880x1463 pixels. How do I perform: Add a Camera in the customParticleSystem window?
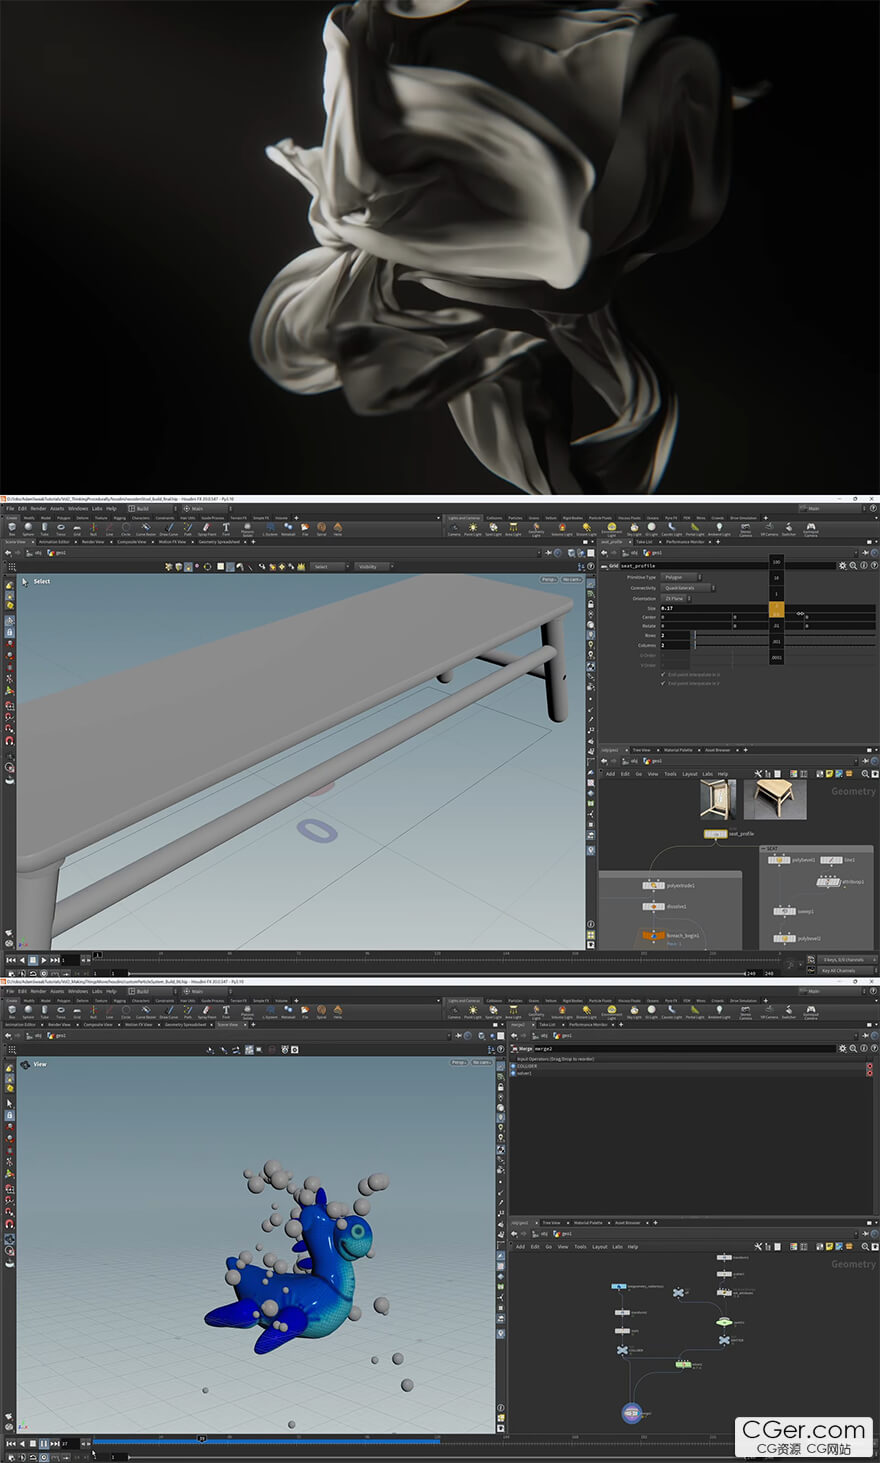pos(454,1012)
